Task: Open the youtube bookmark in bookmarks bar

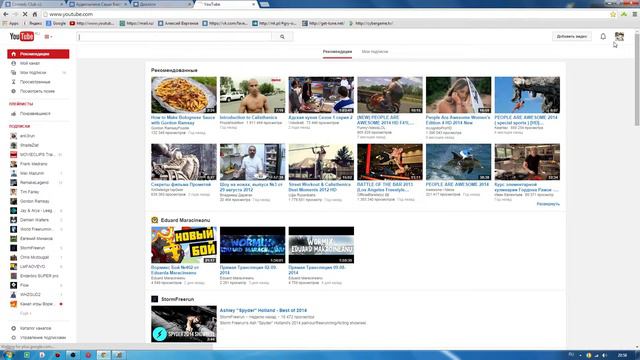Action: [x=92, y=23]
